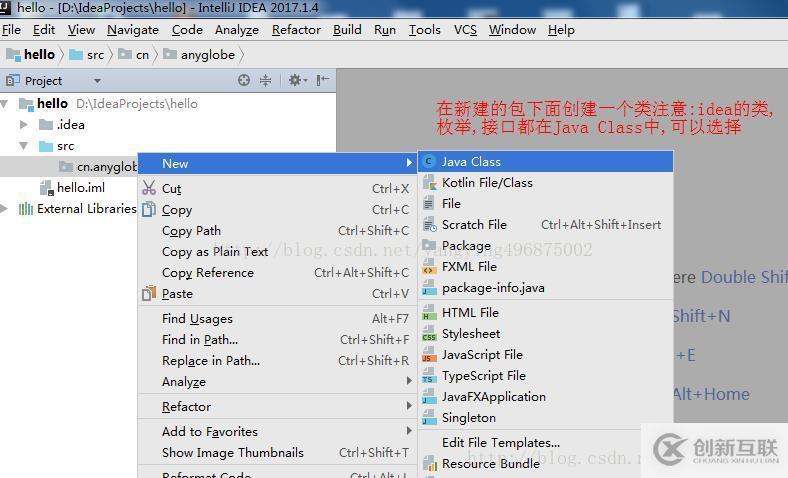The width and height of the screenshot is (788, 478).
Task: Open the File menu
Action: pos(12,30)
